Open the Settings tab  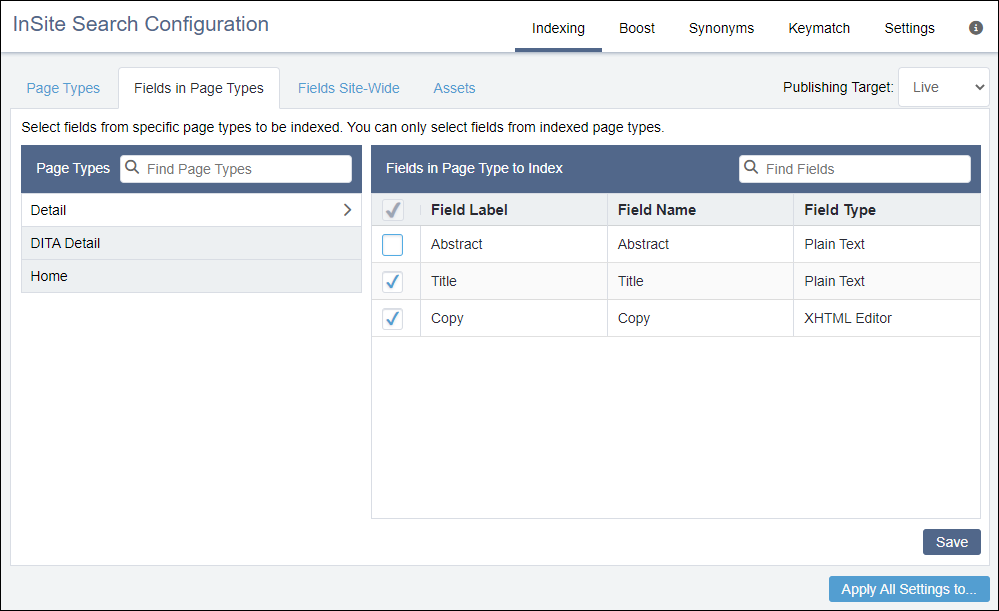(x=909, y=28)
